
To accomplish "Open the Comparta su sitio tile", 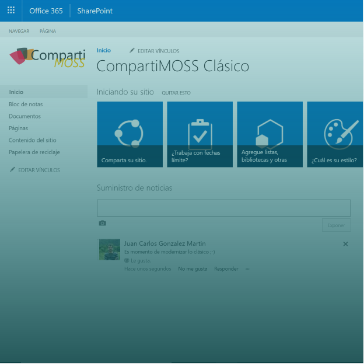I will click(130, 134).
